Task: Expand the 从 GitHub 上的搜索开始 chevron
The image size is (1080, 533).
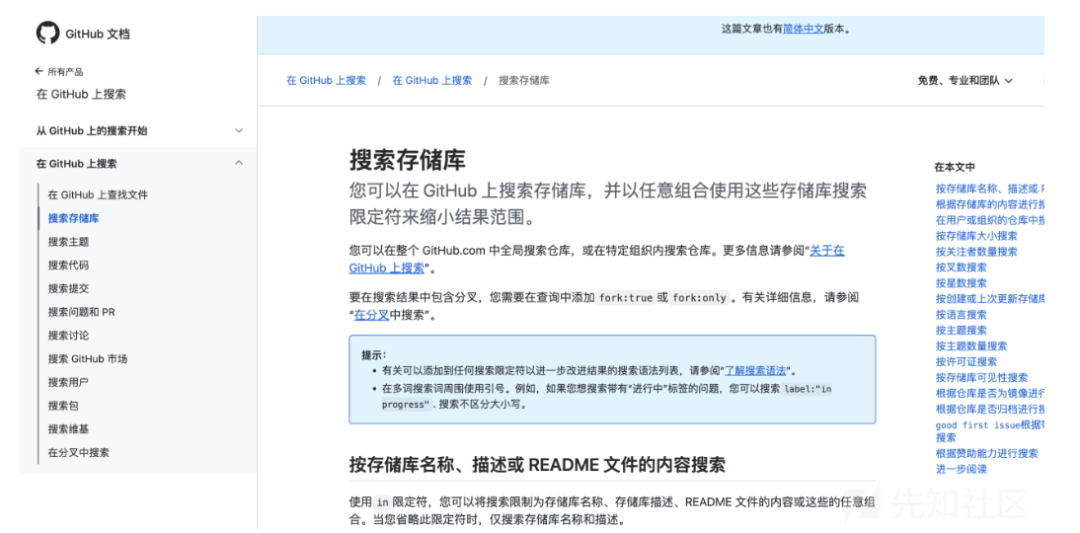Action: 239,130
